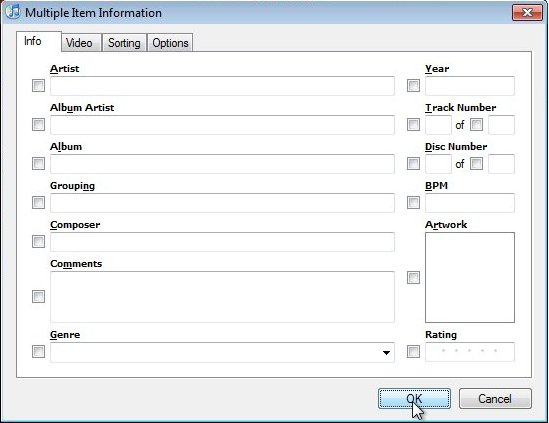Toggle the Genre checkbox

tap(39, 352)
